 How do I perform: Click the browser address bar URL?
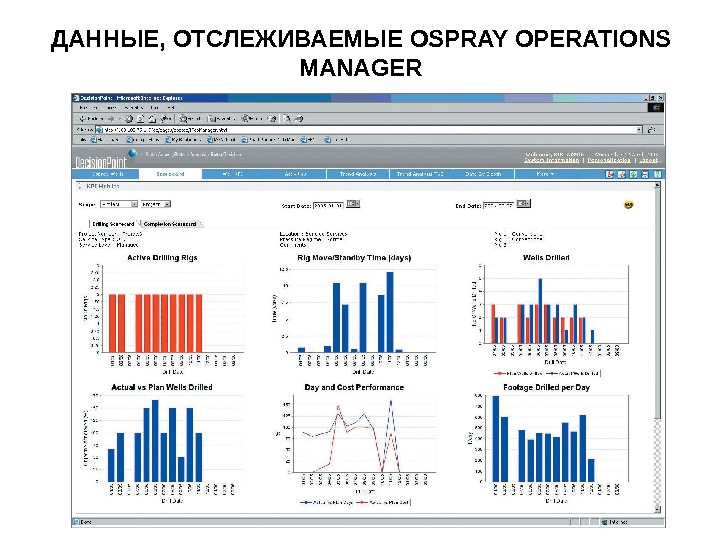point(367,130)
